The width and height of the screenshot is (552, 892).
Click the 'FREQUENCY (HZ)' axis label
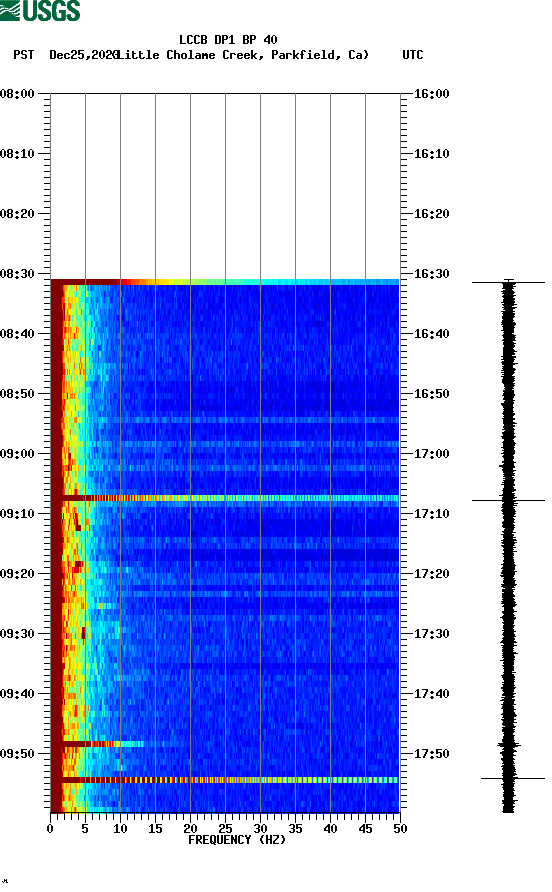237,840
